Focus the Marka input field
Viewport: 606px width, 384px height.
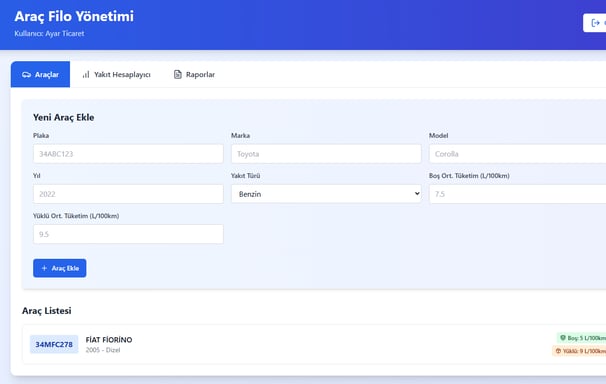click(x=326, y=154)
